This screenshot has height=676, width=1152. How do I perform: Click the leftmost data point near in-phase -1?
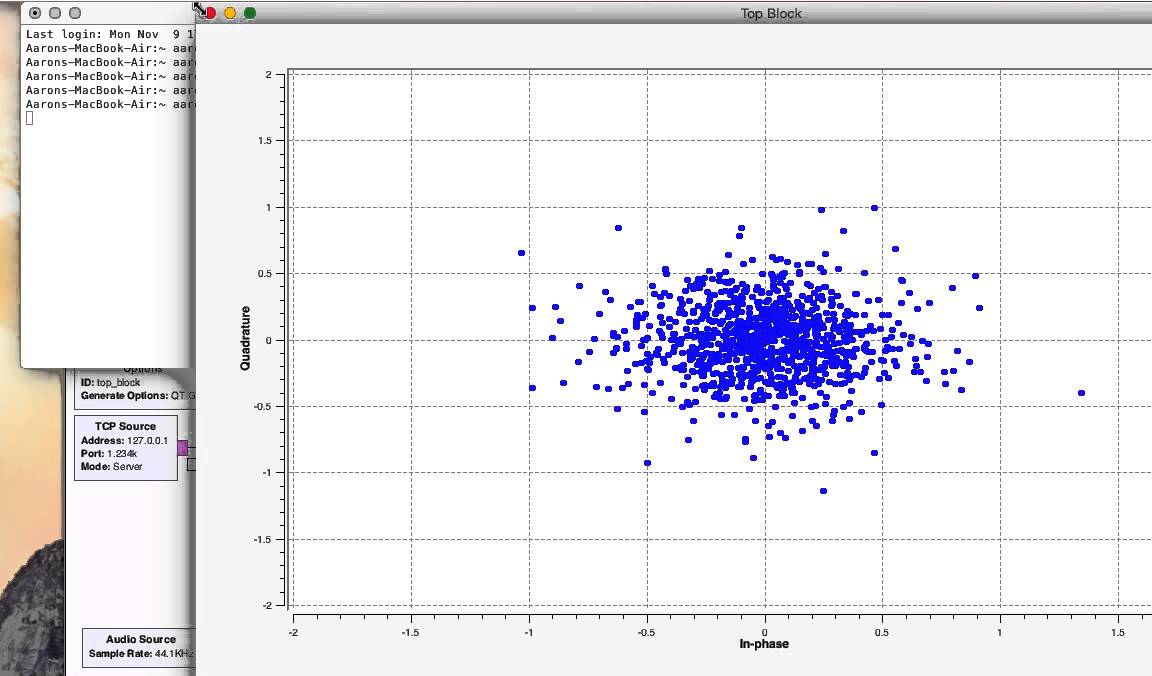(x=522, y=253)
